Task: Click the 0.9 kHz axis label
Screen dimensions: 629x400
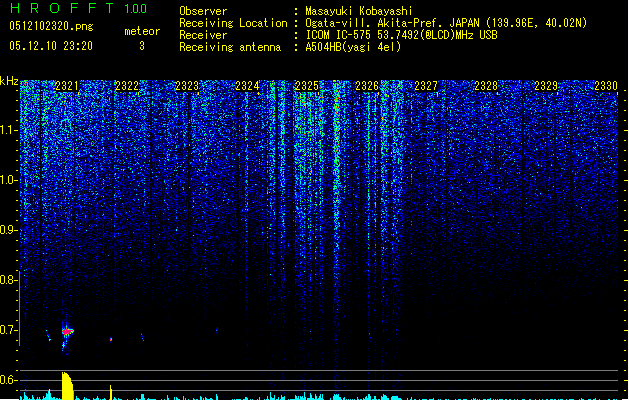Action: (x=8, y=230)
